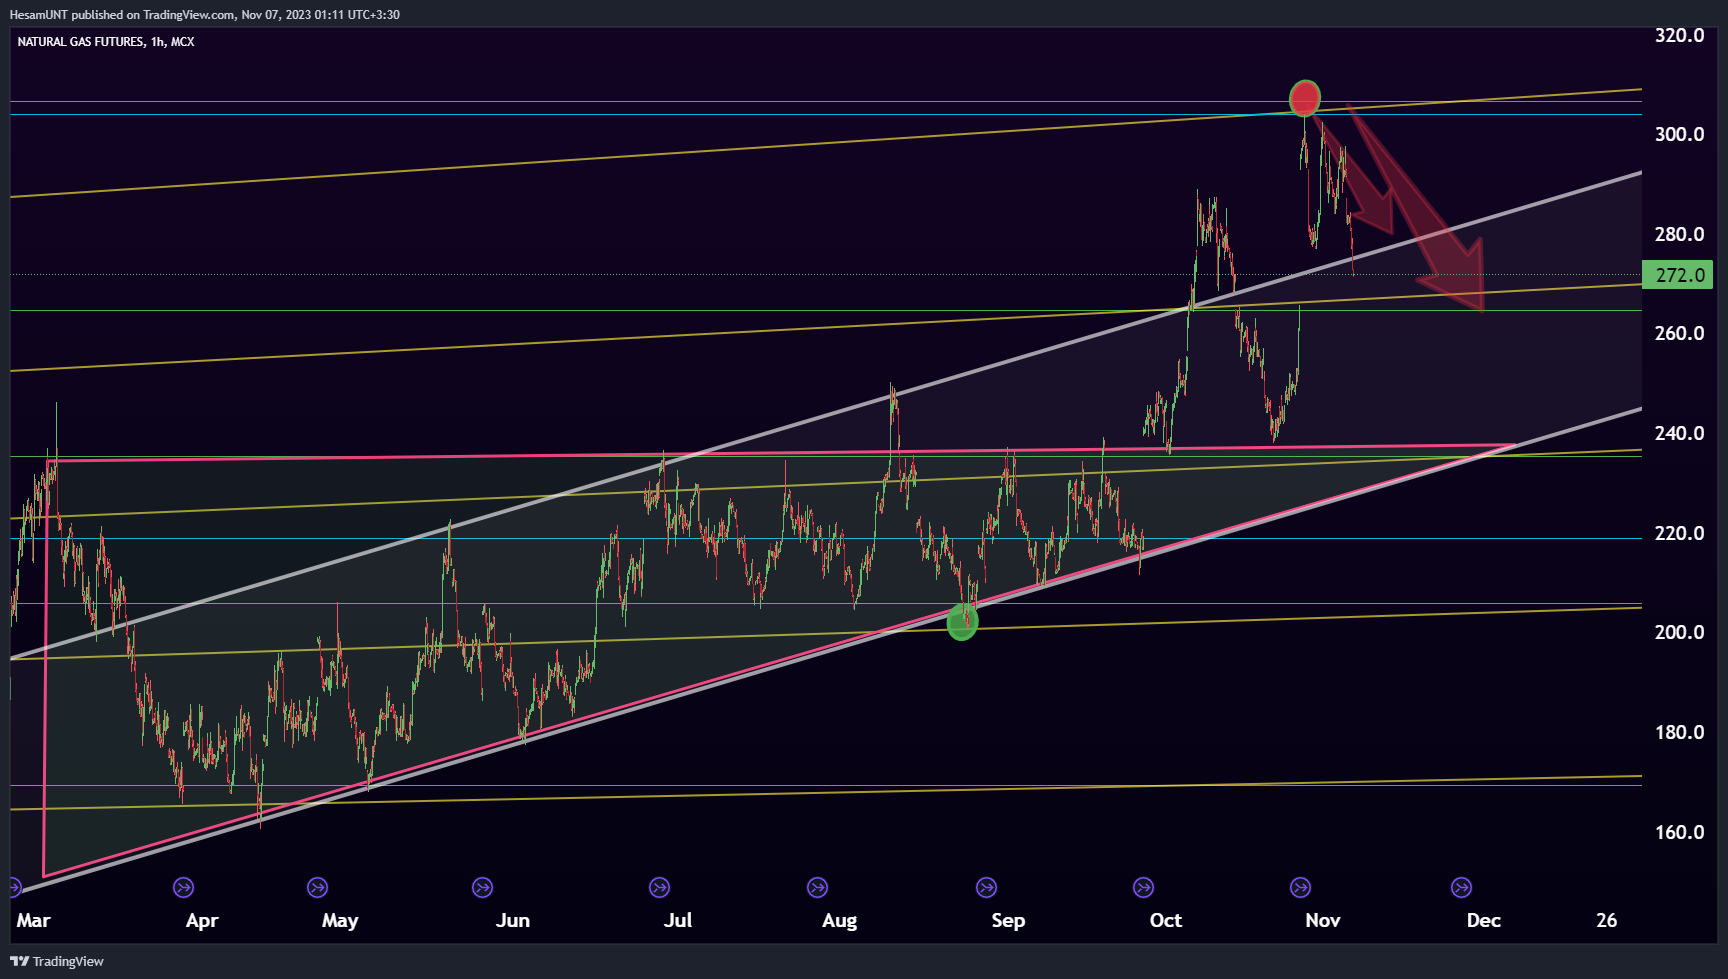1728x979 pixels.
Task: Click the green circle marking the trendline touch
Action: (x=962, y=622)
